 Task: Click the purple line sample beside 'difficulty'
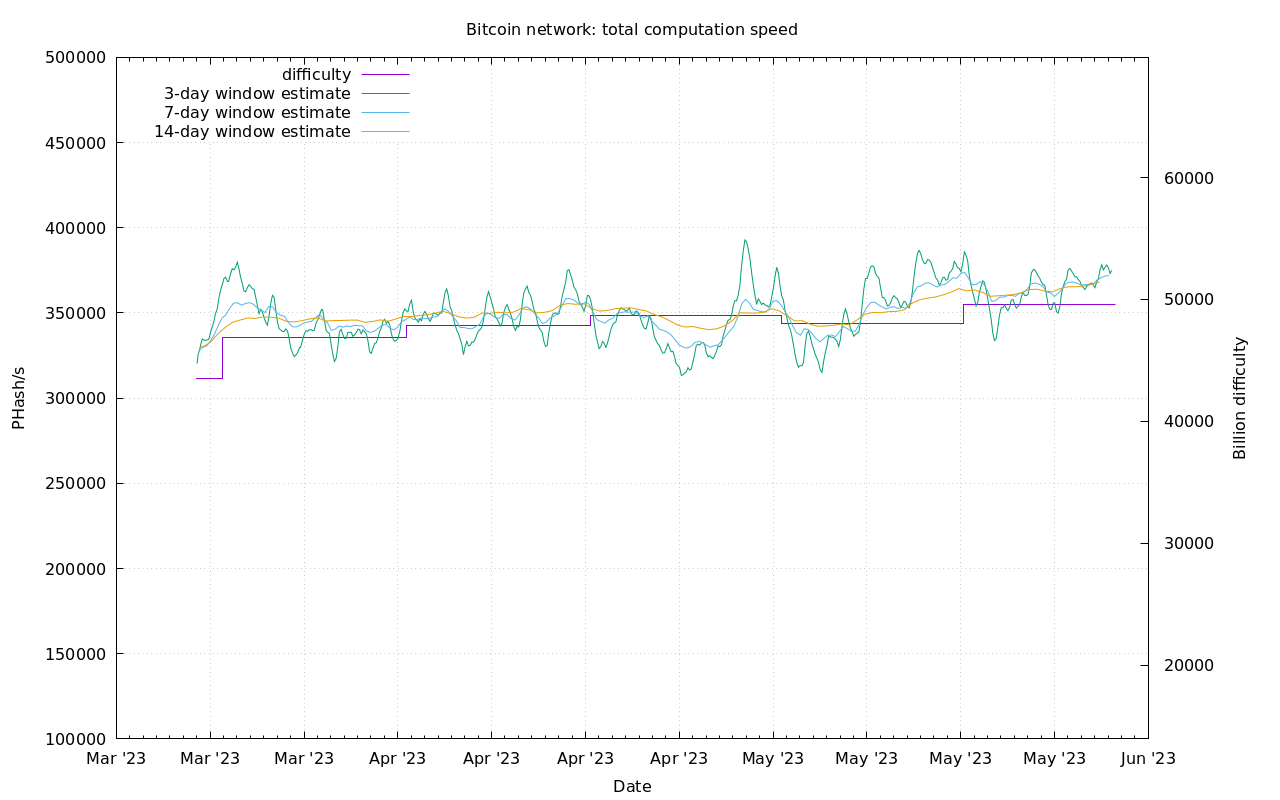point(385,75)
